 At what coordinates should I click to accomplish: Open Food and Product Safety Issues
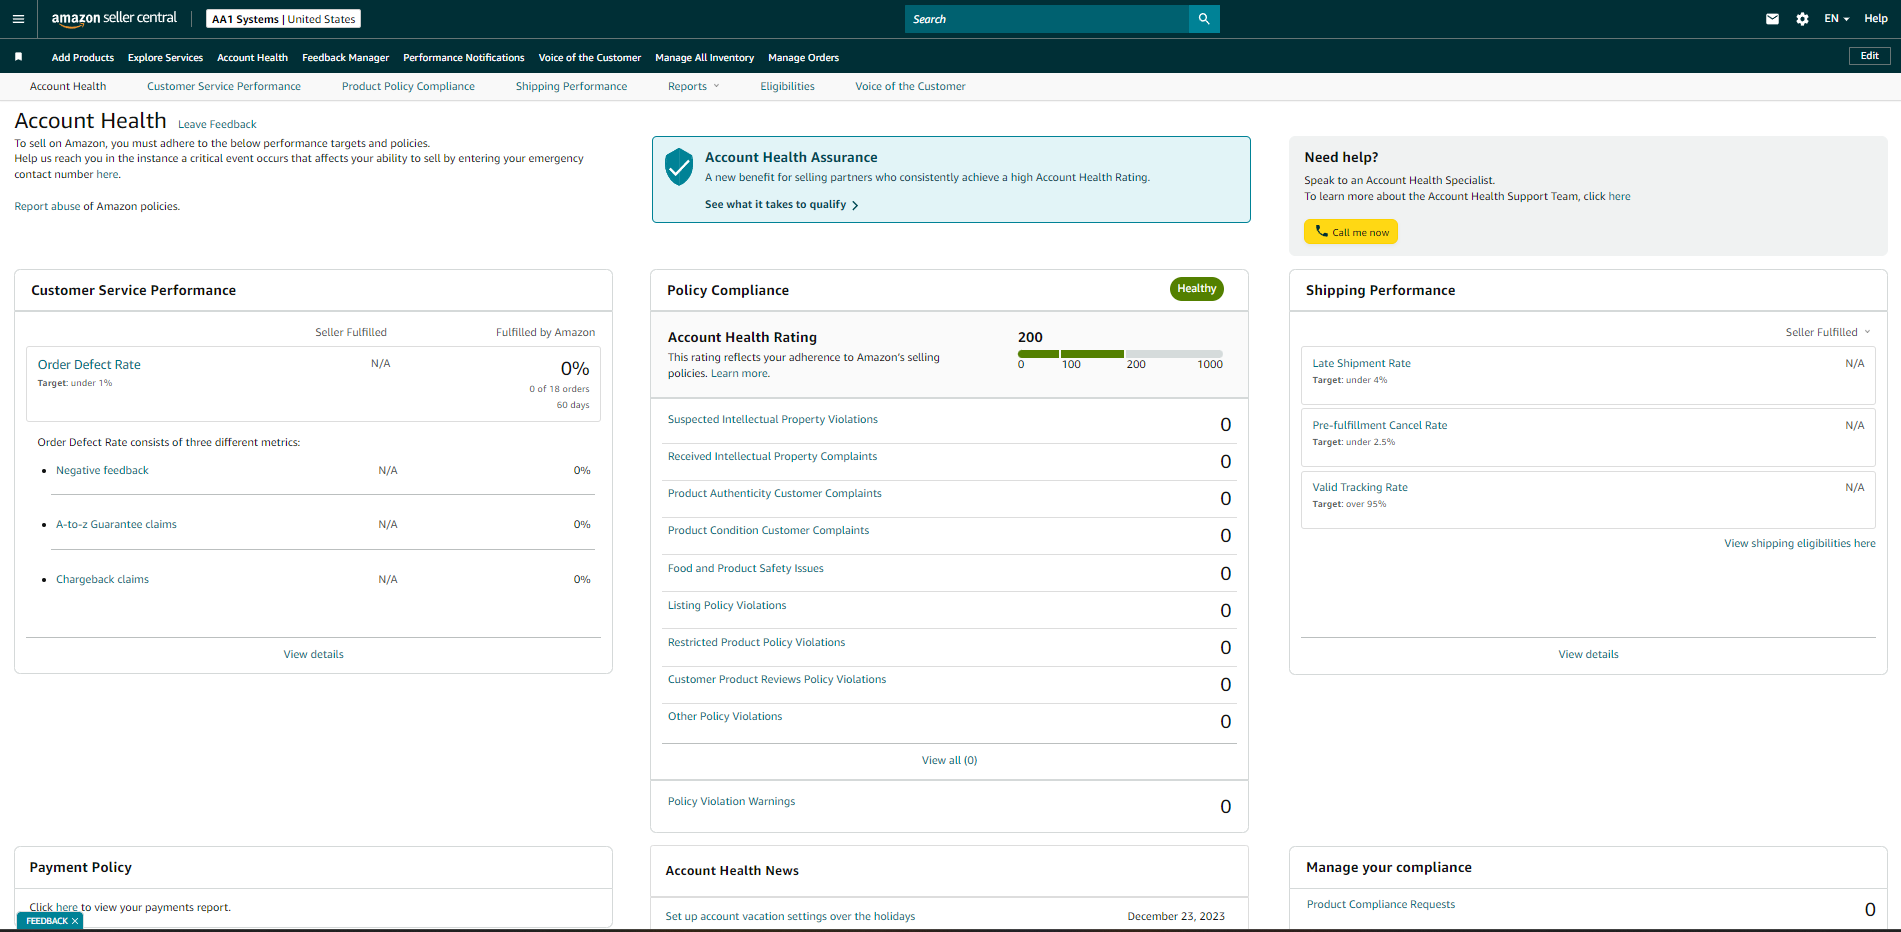coord(746,569)
